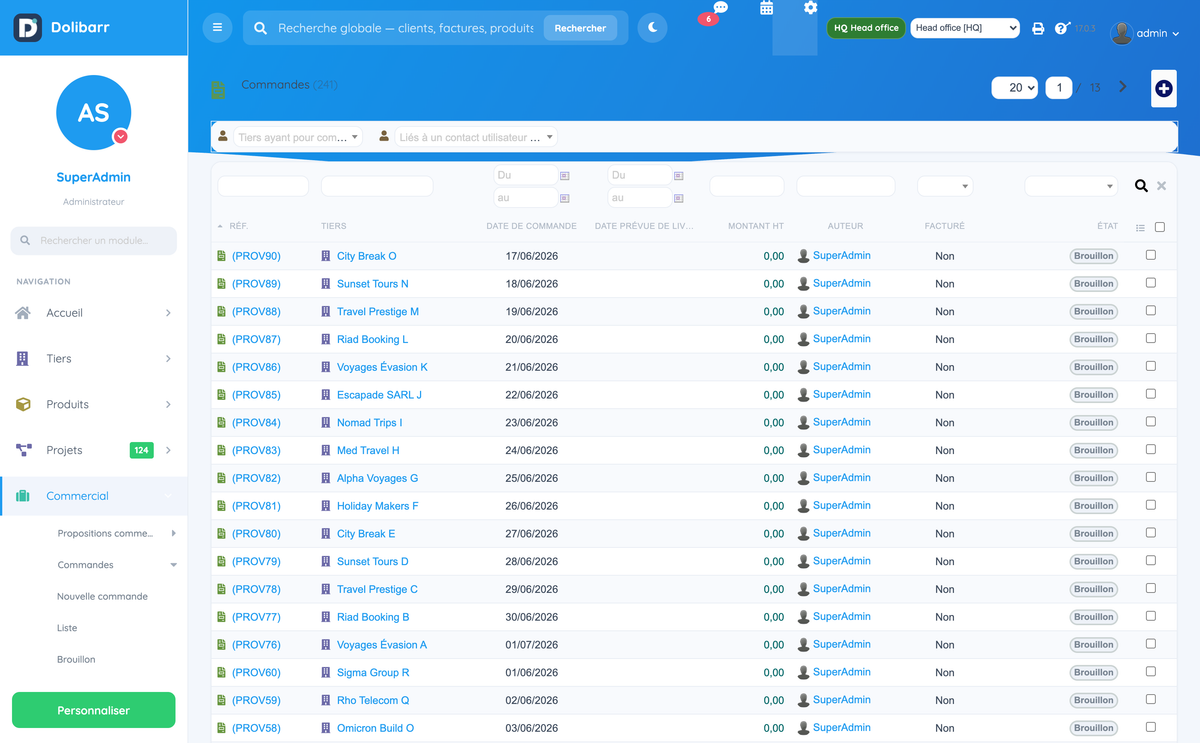Image resolution: width=1200 pixels, height=743 pixels.
Task: Check the box for order PROV90
Action: [x=1151, y=255]
